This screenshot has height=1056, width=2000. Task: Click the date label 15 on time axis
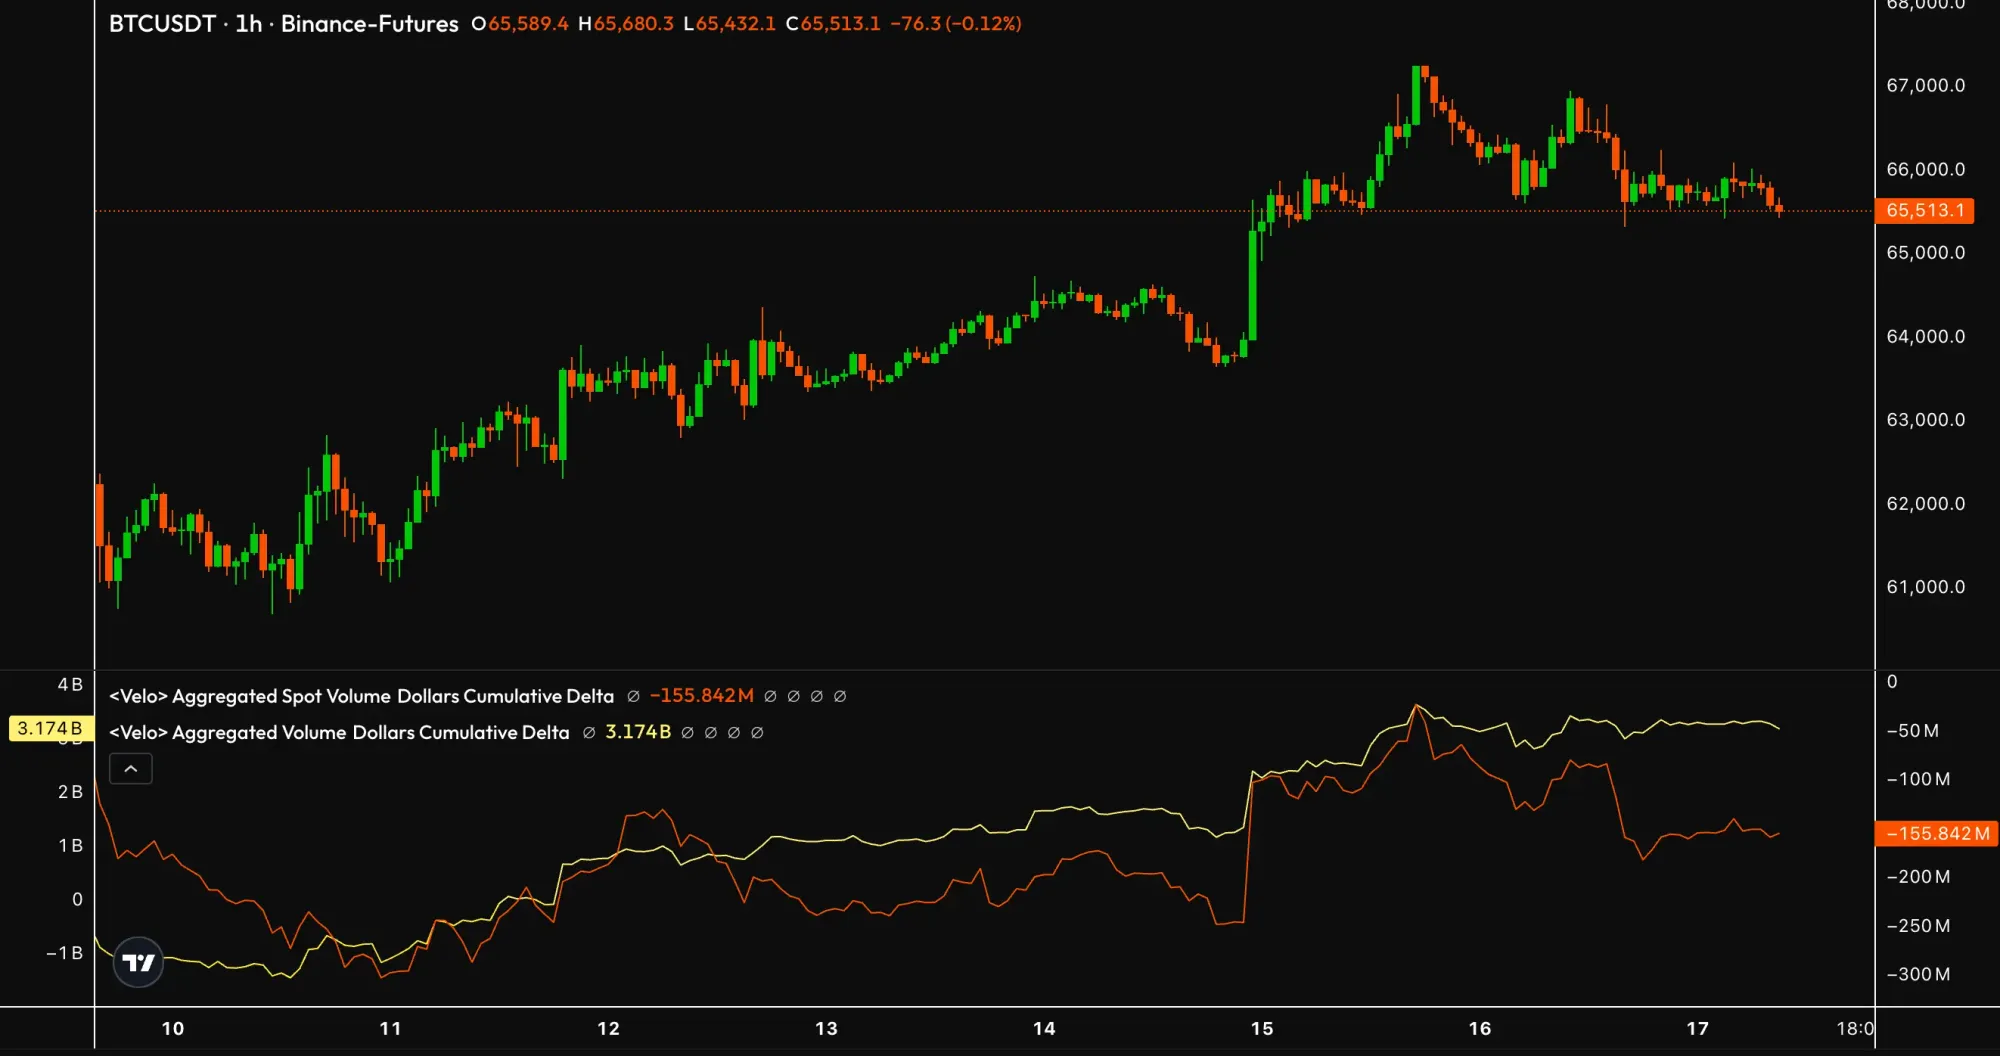click(1262, 1028)
